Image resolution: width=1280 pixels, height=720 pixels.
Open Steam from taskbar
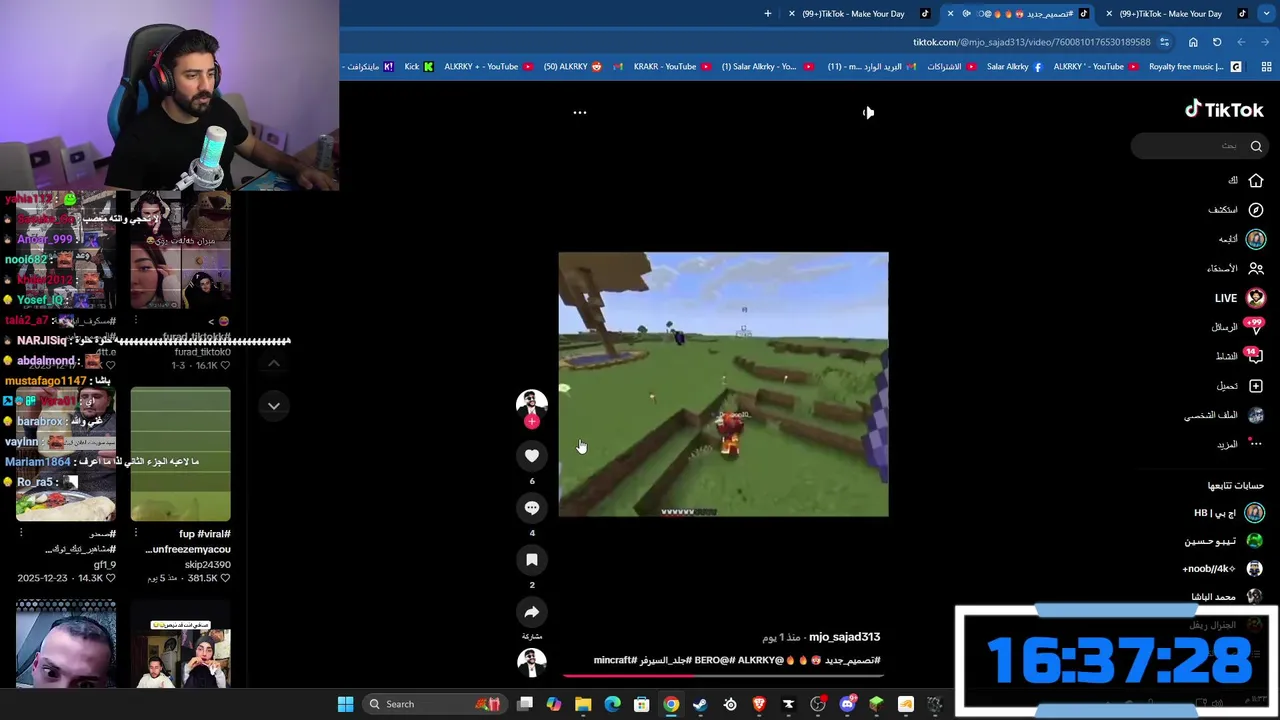[x=700, y=704]
